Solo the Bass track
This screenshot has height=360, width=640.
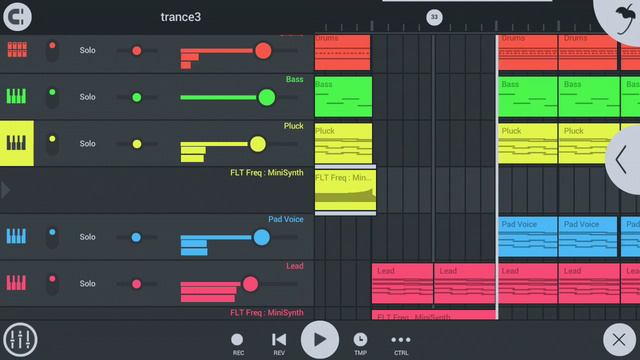point(87,97)
